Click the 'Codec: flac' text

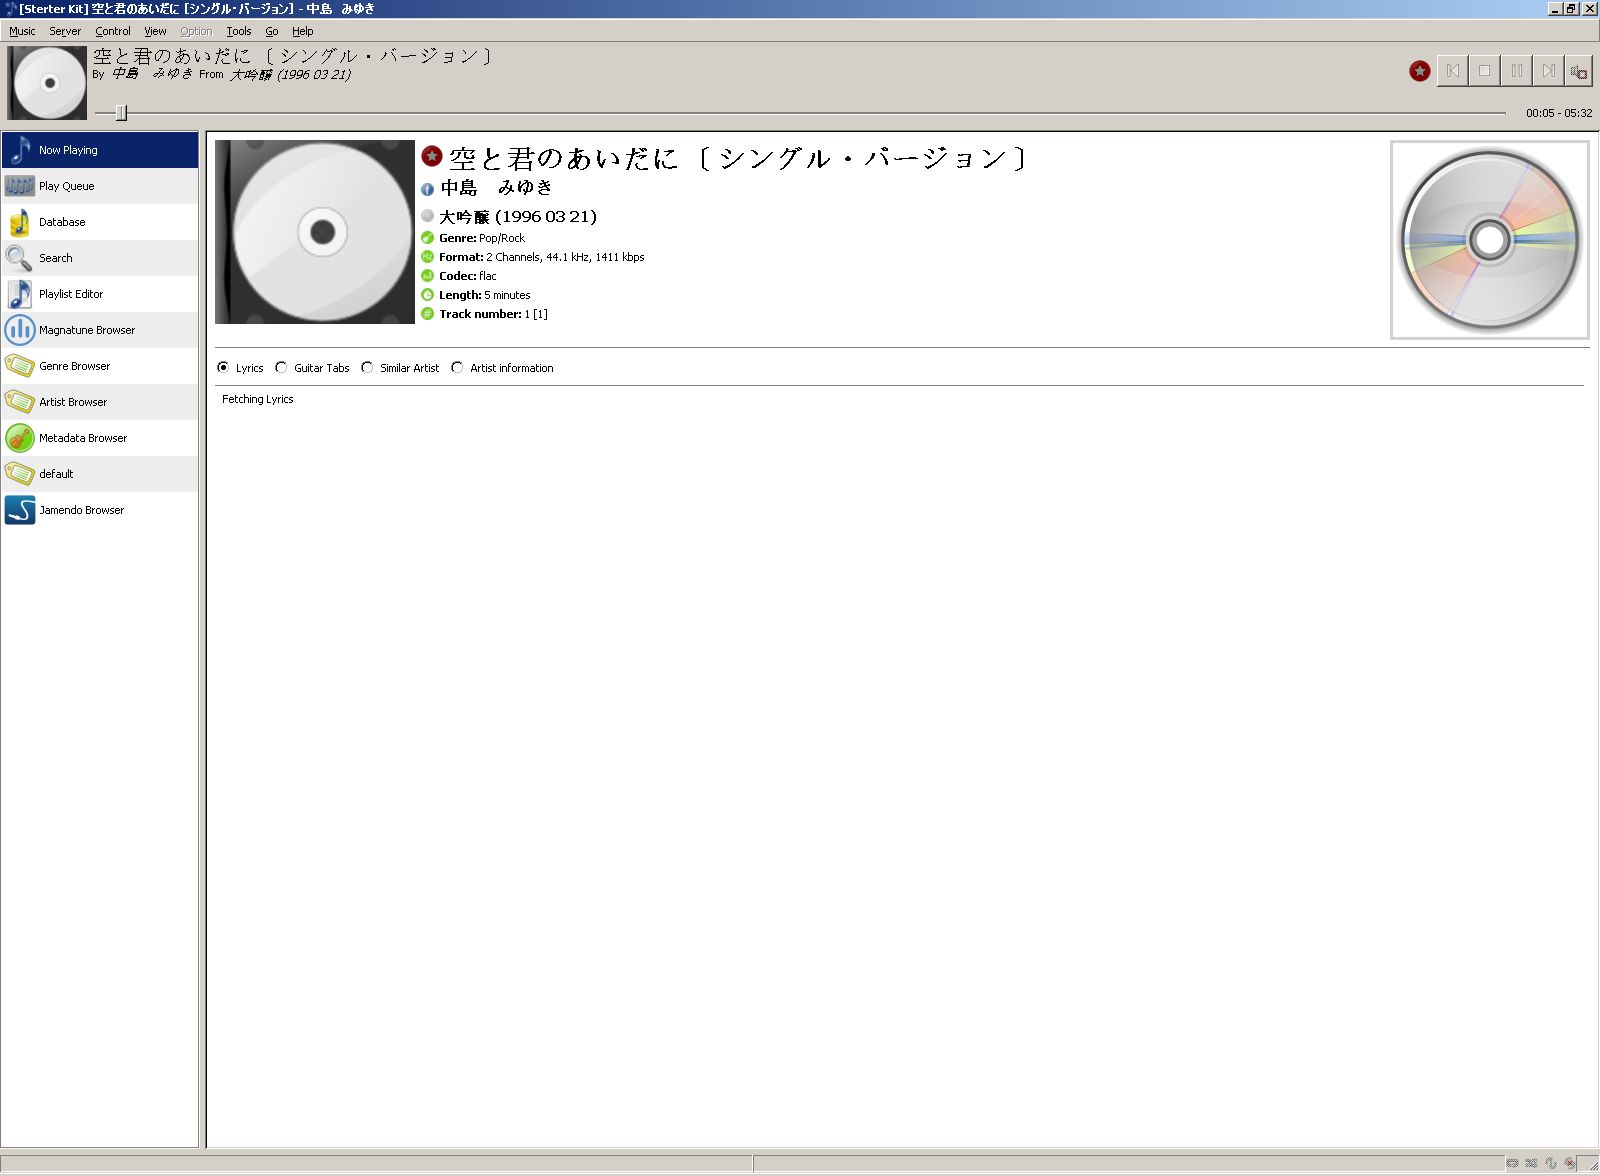(468, 276)
